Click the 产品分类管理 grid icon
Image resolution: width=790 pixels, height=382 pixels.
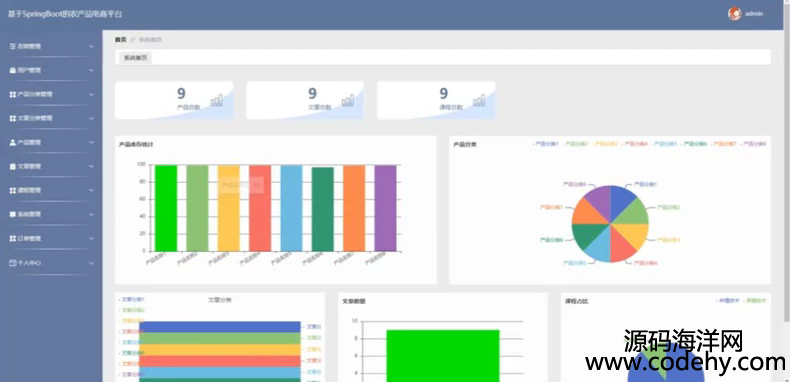click(13, 94)
